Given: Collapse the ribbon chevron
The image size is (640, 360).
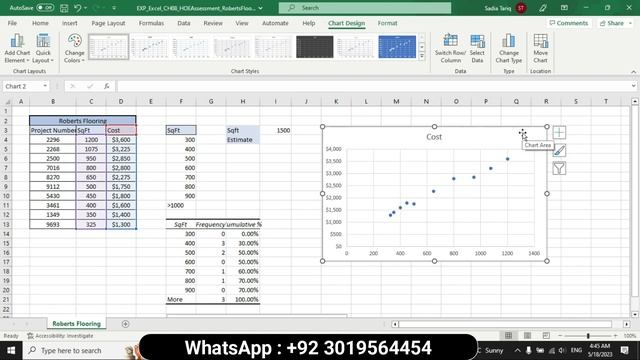Looking at the screenshot, I should (x=633, y=71).
